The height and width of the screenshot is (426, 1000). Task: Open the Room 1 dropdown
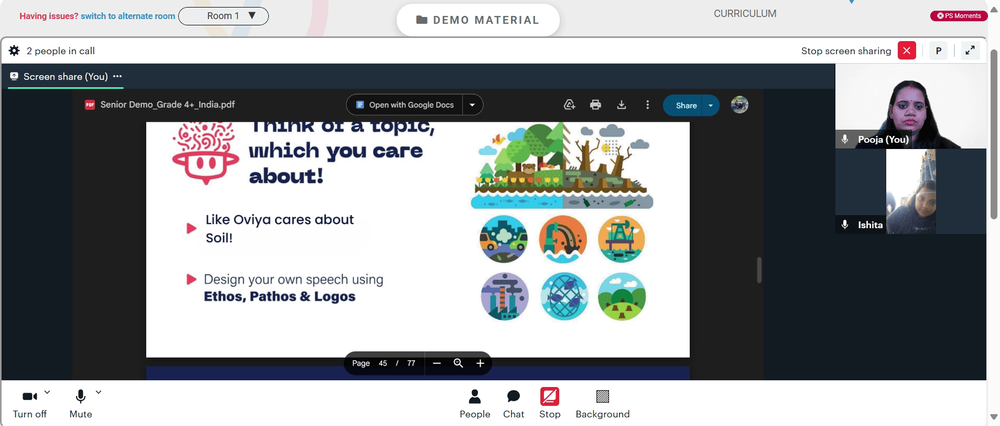pyautogui.click(x=223, y=16)
